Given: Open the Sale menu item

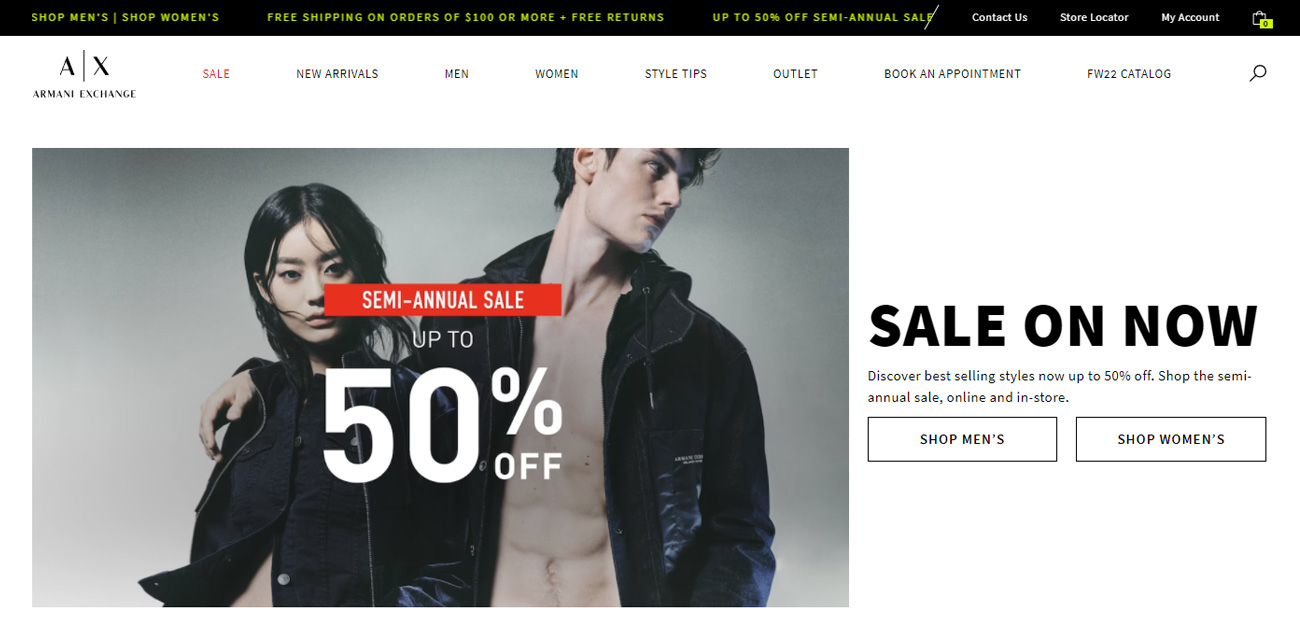Looking at the screenshot, I should click(x=216, y=74).
